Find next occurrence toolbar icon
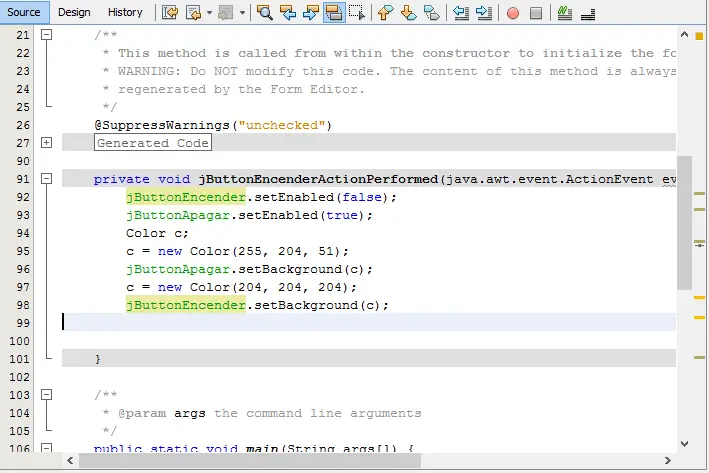 click(311, 13)
